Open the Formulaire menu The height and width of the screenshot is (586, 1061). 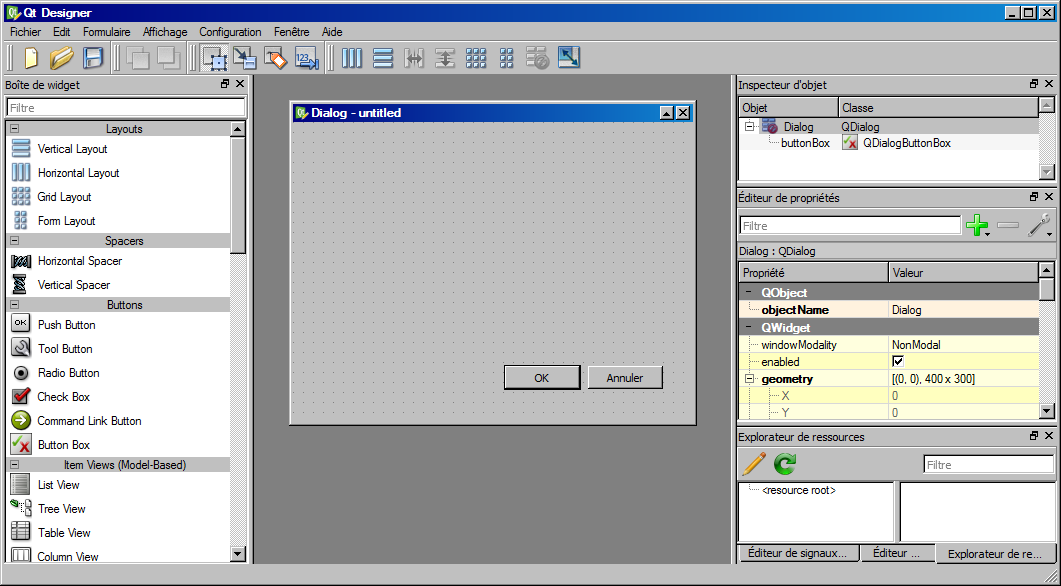tap(107, 32)
